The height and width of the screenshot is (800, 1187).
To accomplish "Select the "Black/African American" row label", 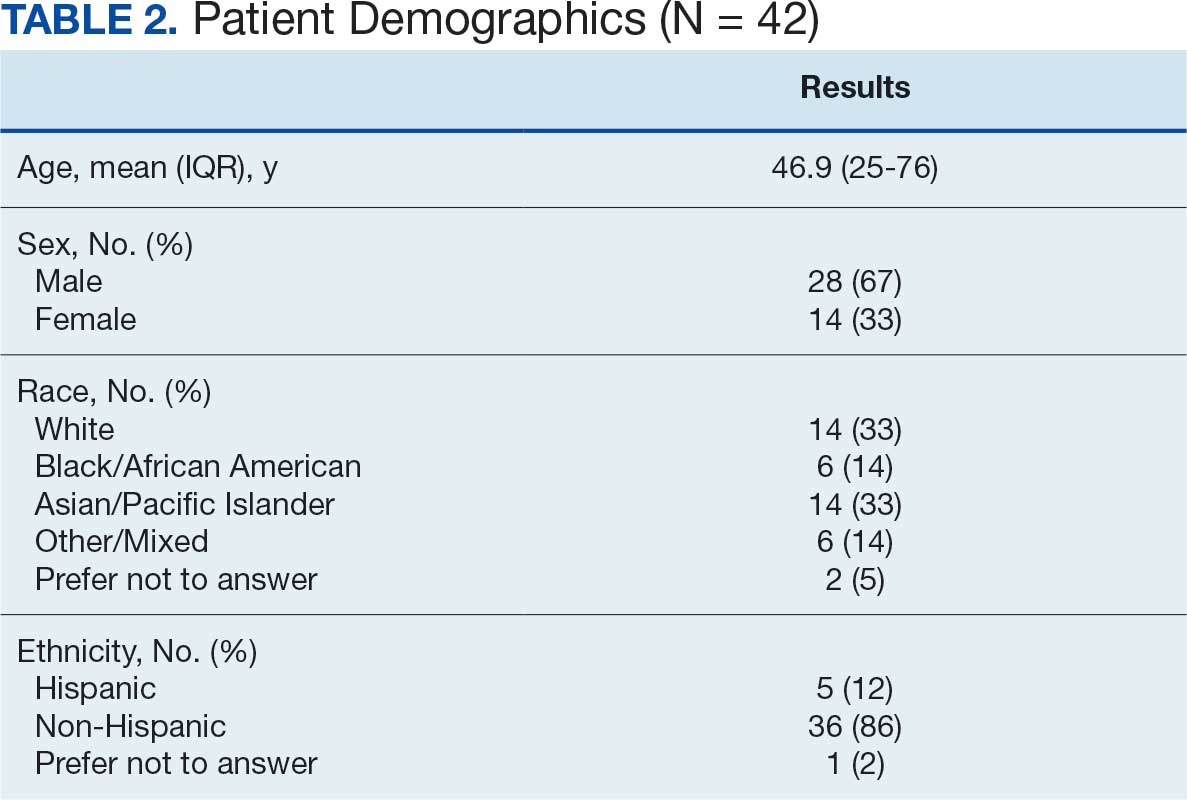I will [x=198, y=466].
